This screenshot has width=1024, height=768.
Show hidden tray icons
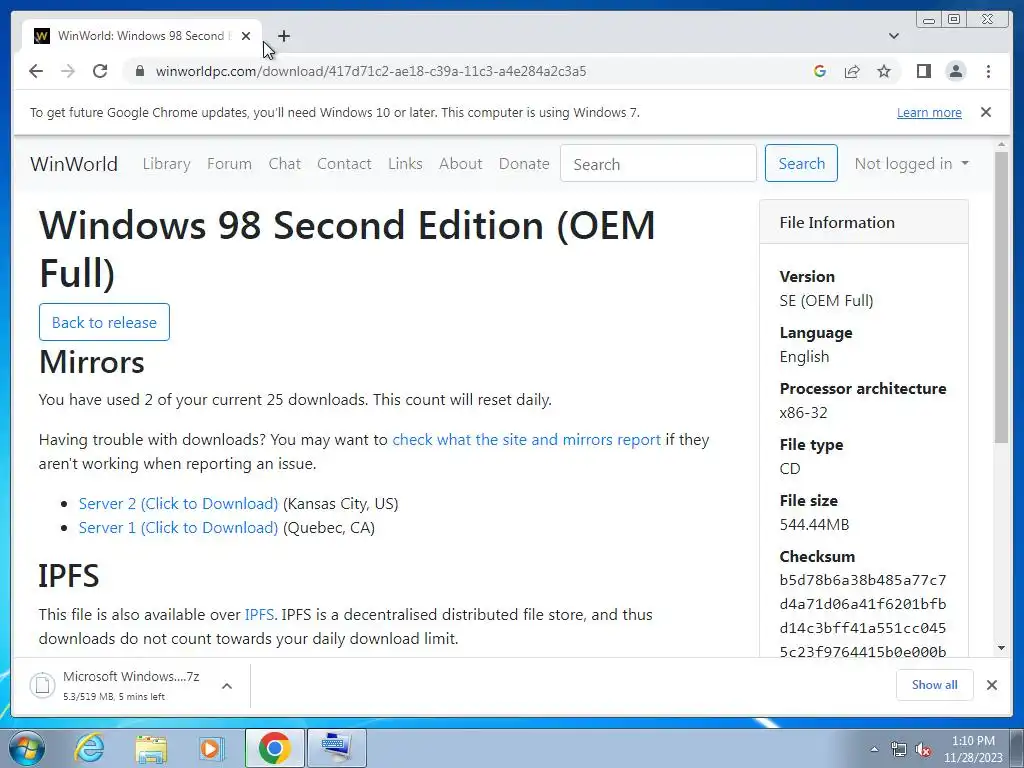(874, 749)
